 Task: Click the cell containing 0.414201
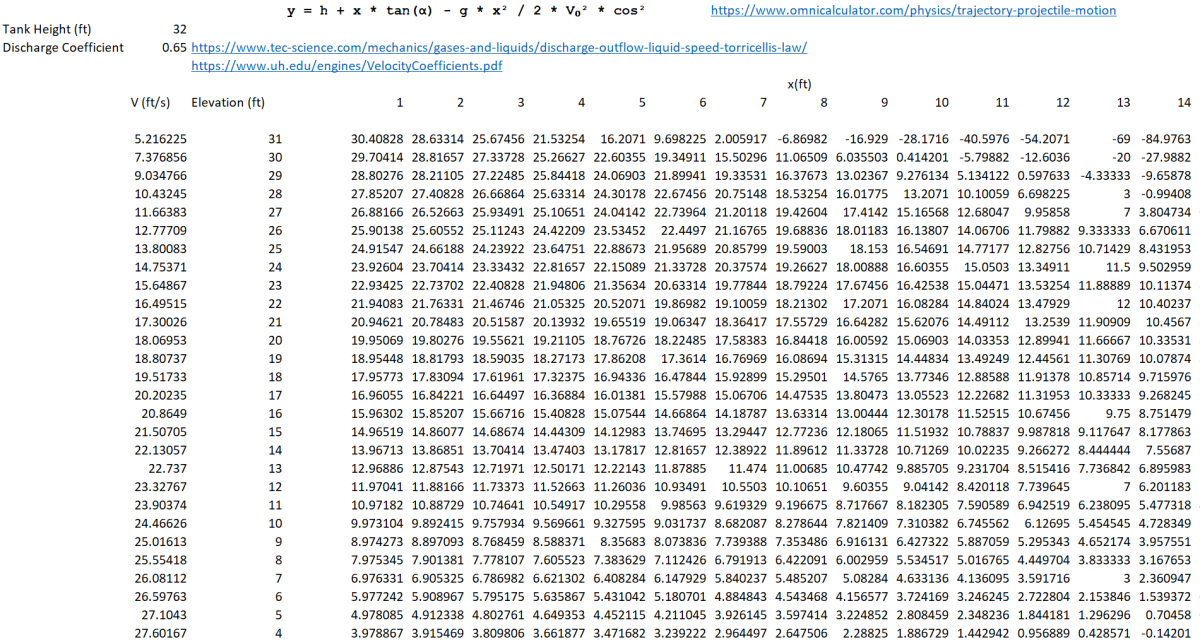click(924, 157)
